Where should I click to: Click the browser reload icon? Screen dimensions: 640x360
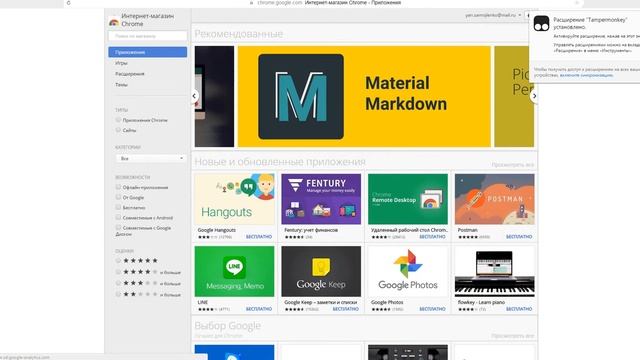pyautogui.click(x=69, y=3)
